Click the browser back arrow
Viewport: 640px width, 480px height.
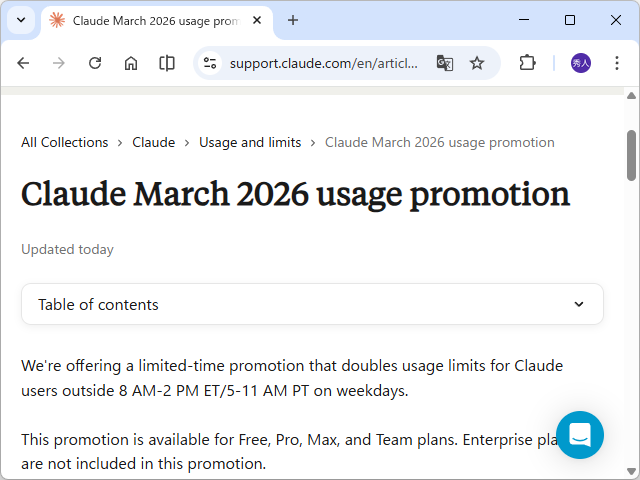point(23,63)
